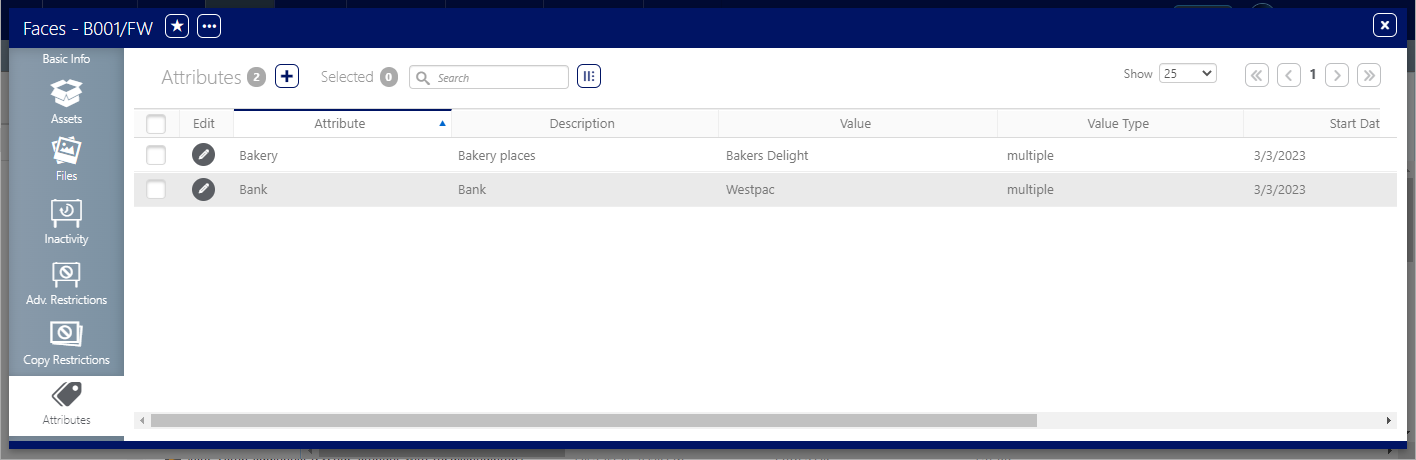Open Adv. Restrictions section
1416x460 pixels.
point(66,283)
